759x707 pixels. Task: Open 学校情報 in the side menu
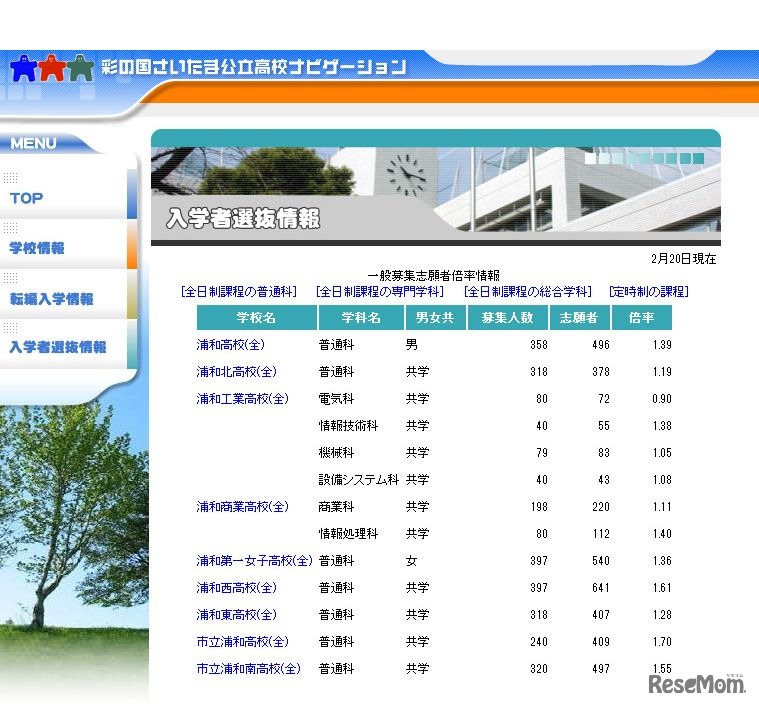[x=37, y=248]
